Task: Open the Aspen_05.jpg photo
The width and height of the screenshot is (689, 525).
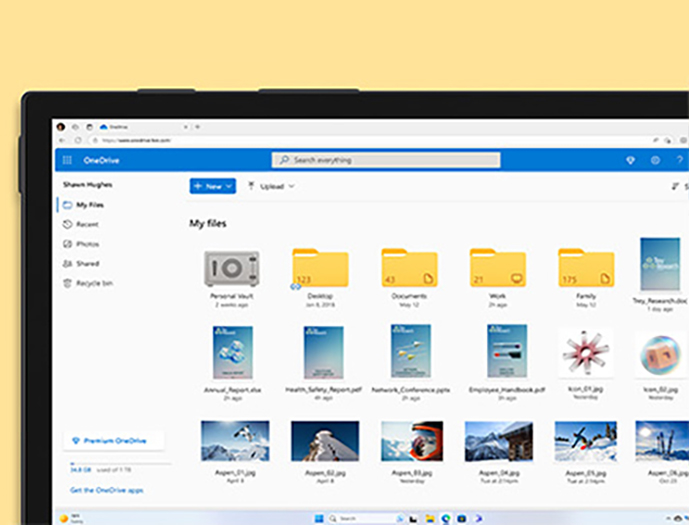Action: [586, 442]
